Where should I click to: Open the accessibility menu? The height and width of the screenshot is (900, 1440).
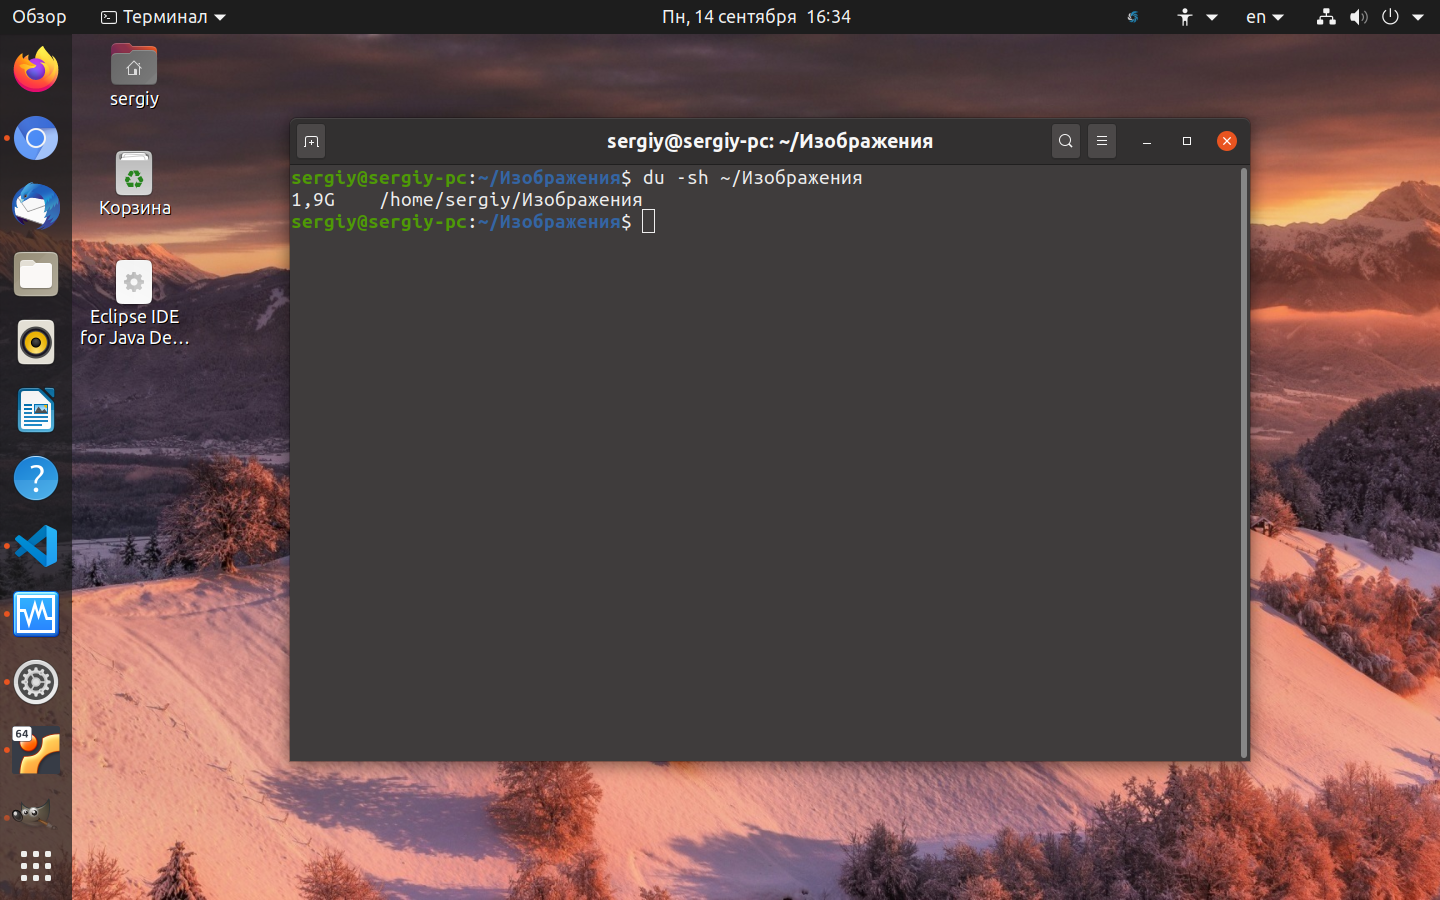click(1196, 17)
